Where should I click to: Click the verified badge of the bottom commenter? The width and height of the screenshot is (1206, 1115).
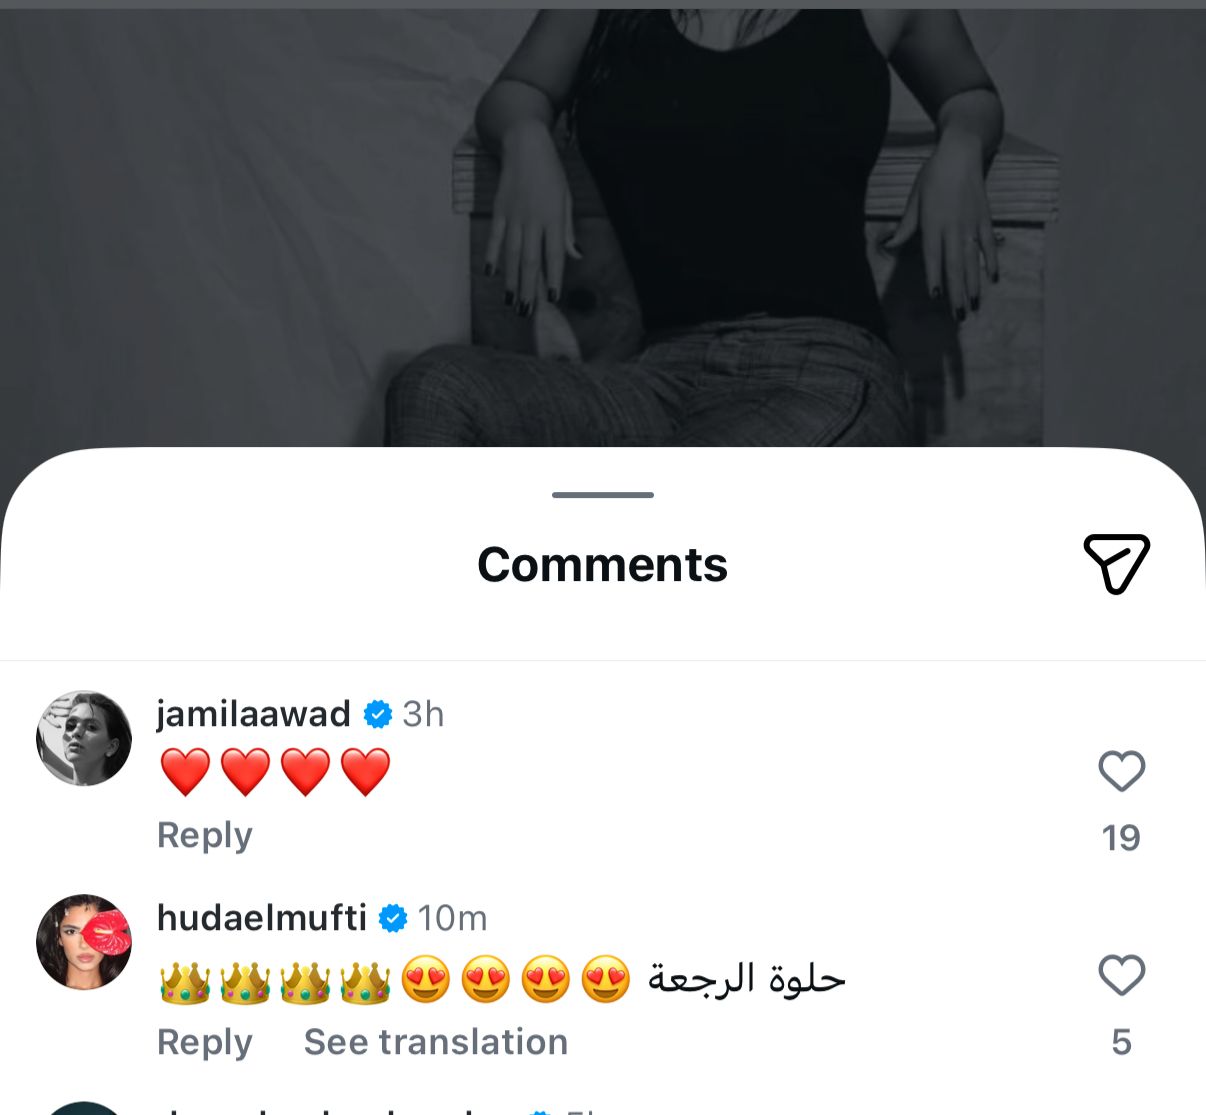[x=540, y=1110]
